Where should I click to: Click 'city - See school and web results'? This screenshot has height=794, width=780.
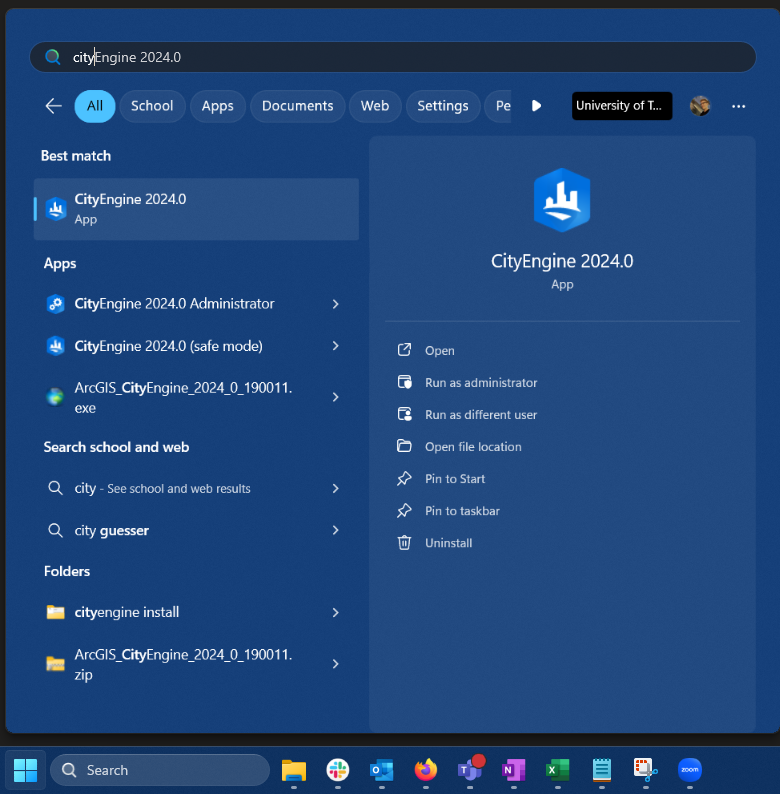[x=162, y=488]
